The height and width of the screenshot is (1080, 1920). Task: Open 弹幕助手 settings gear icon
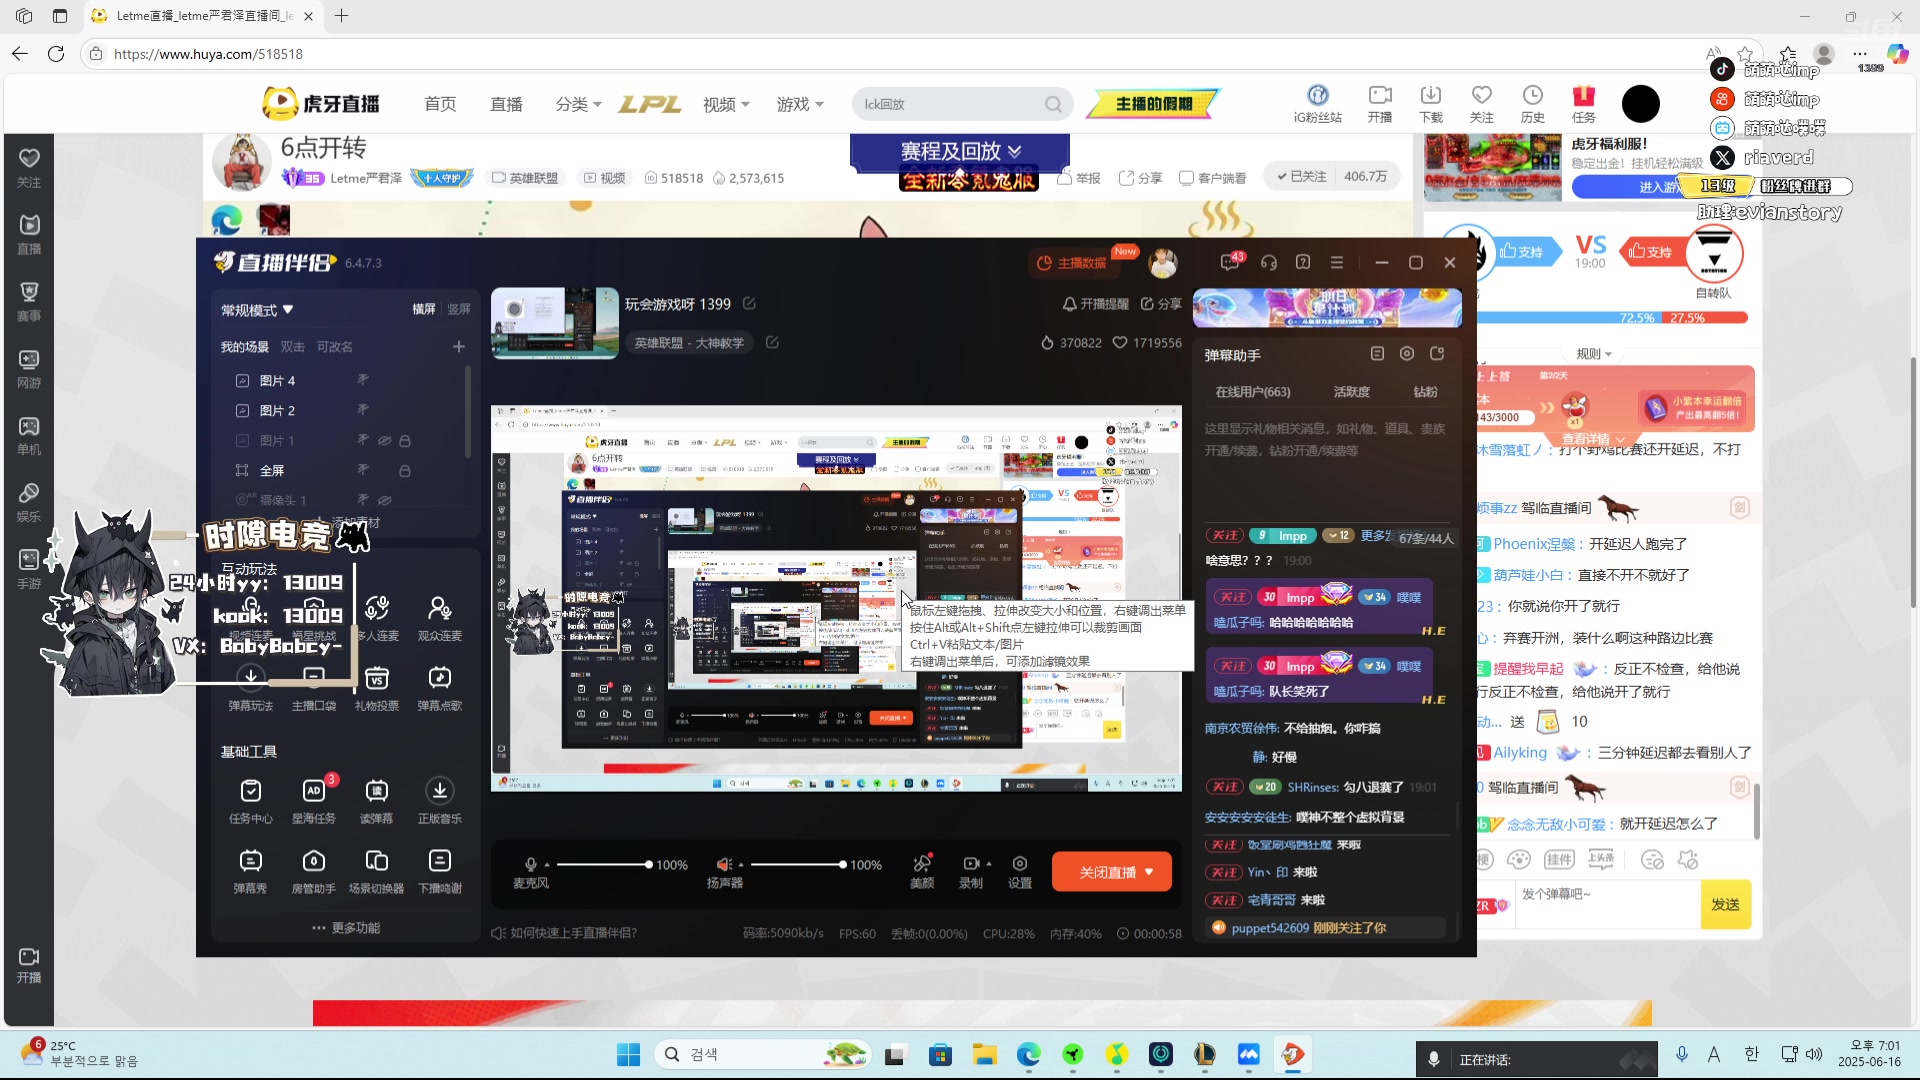[x=1407, y=354]
